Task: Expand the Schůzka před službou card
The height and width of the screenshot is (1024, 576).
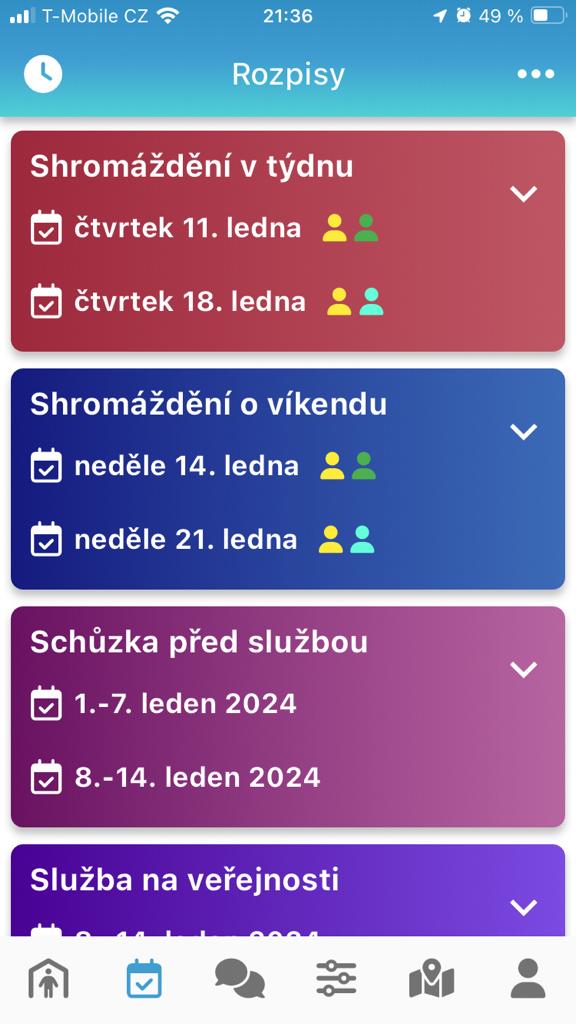Action: (524, 669)
